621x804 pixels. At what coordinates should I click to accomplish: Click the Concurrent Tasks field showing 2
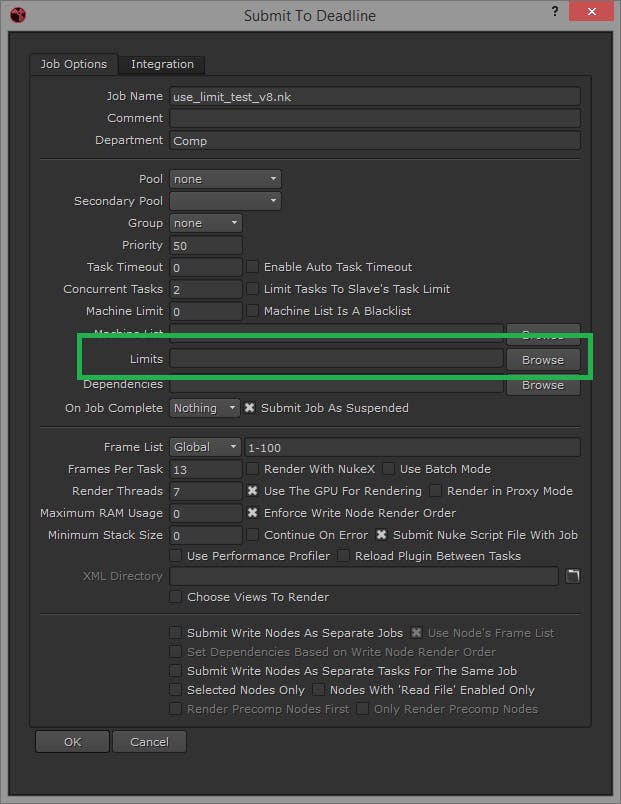point(206,289)
